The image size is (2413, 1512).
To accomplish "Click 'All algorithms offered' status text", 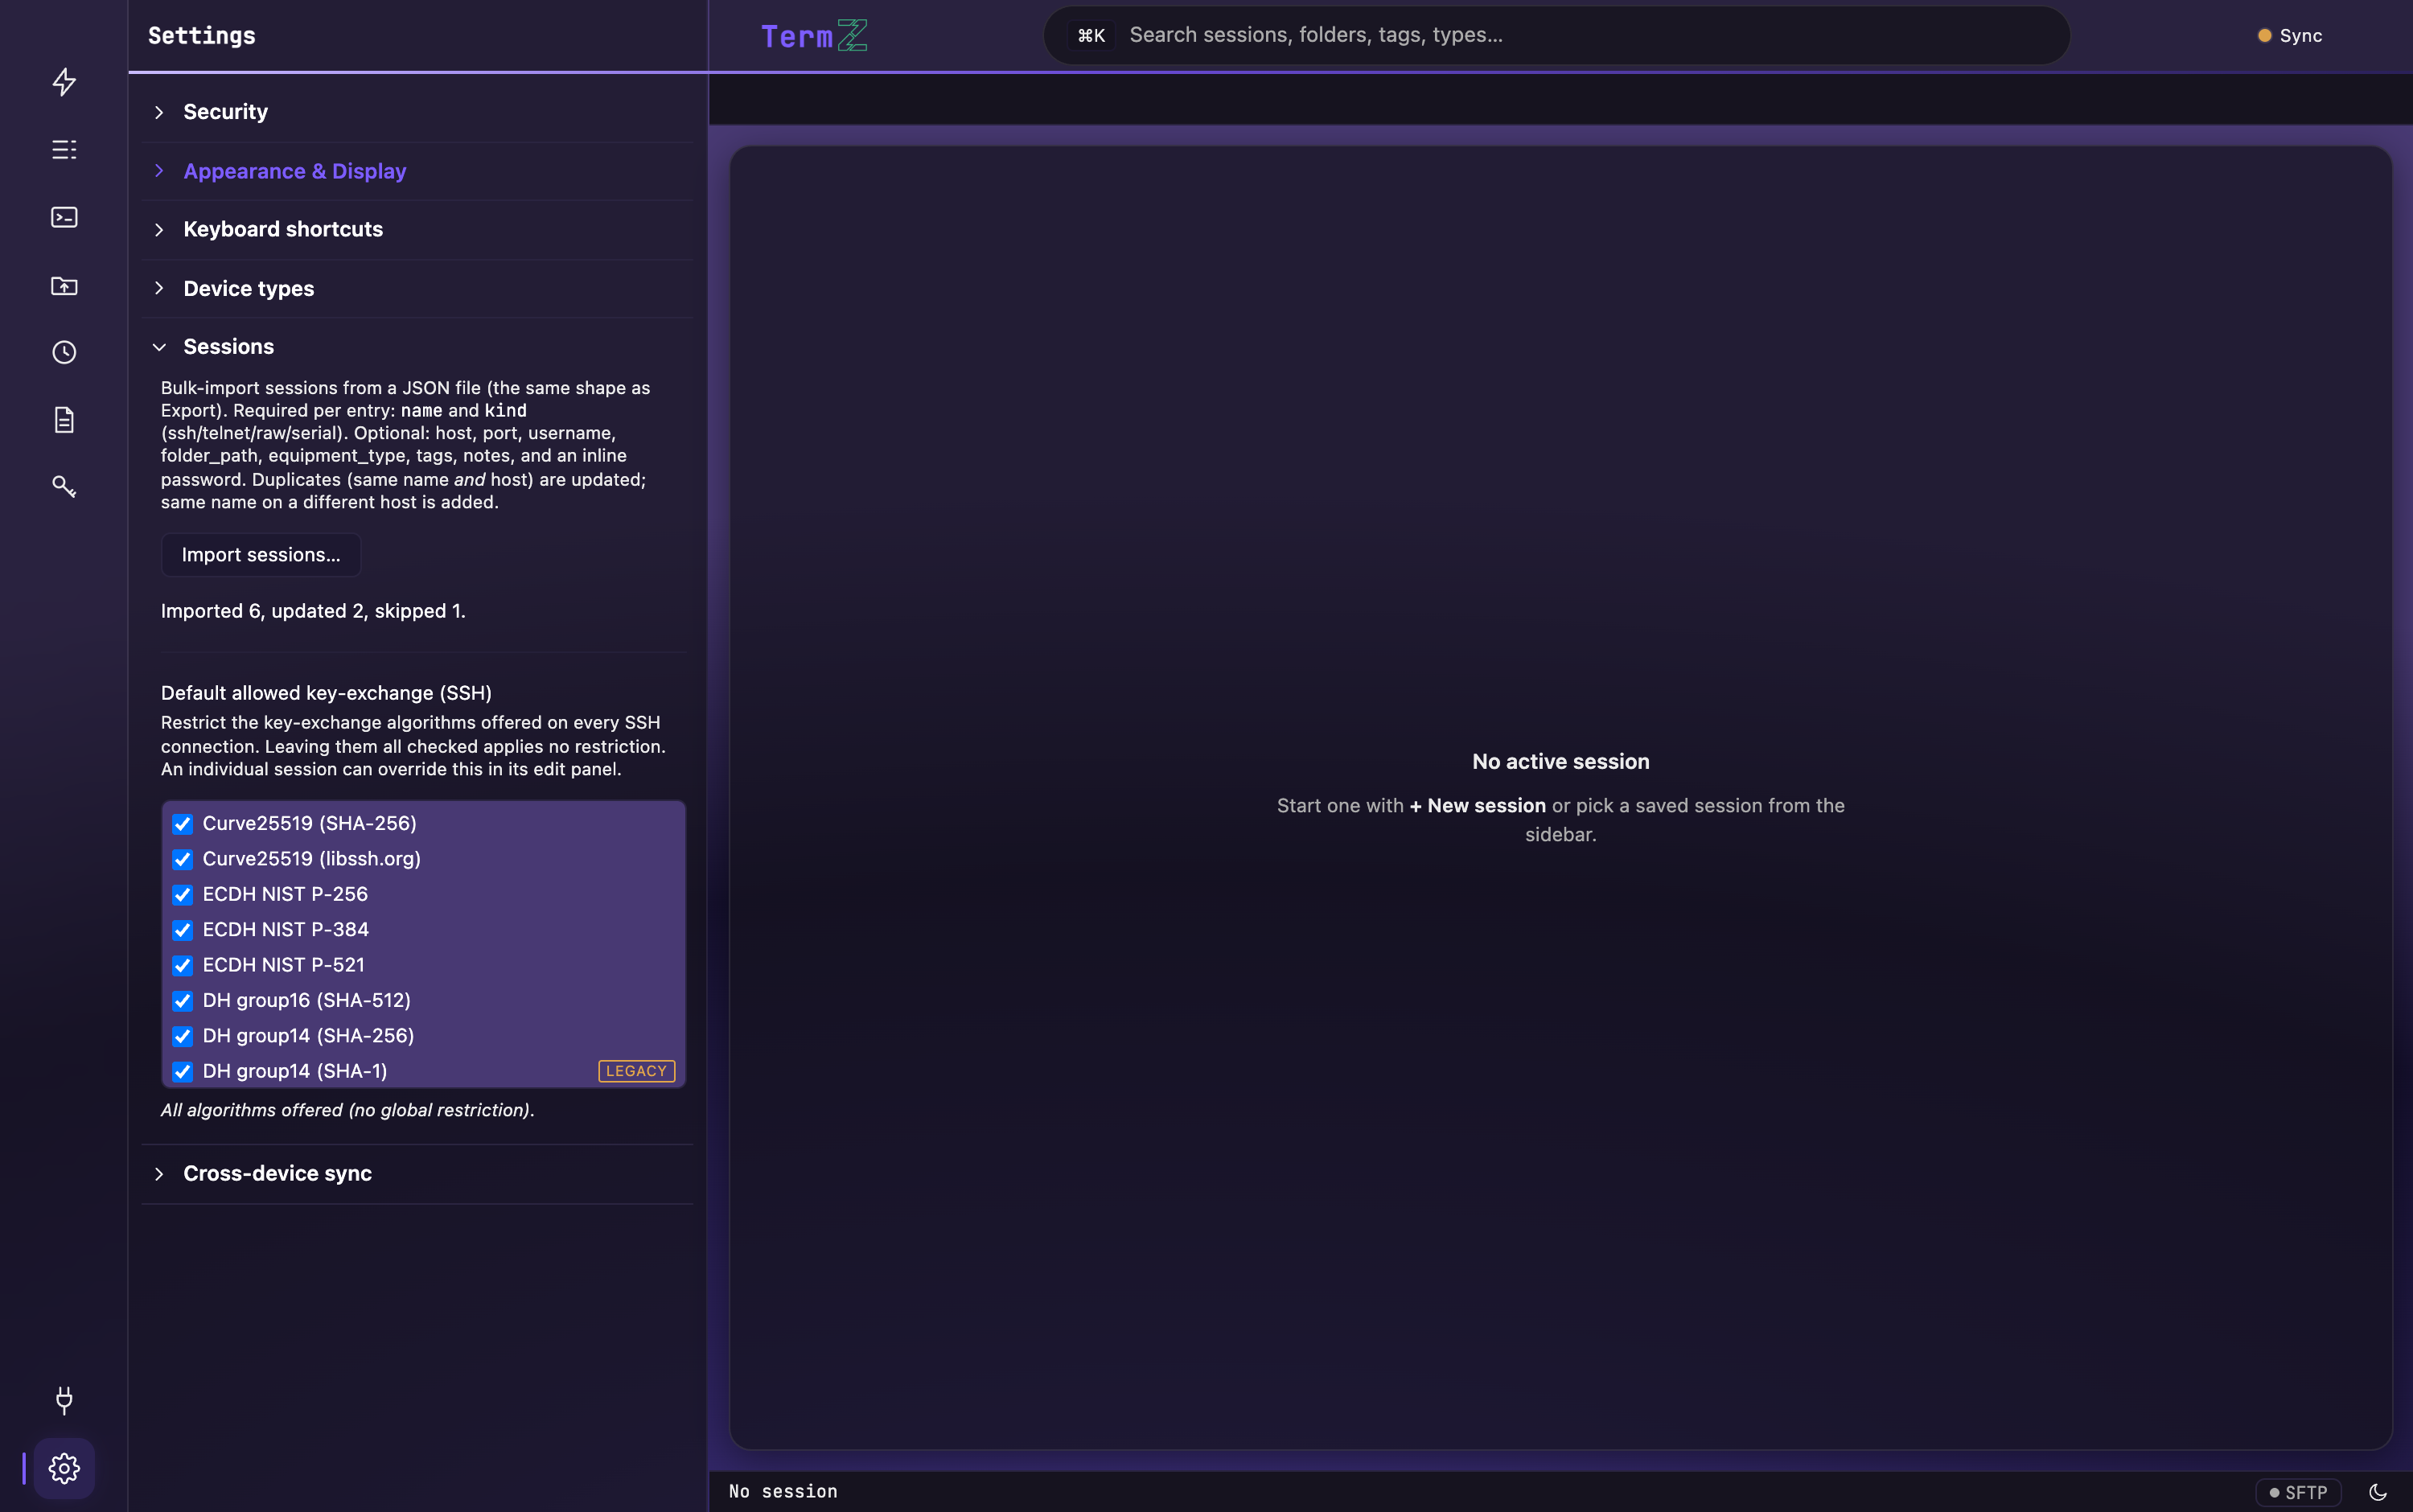I will point(347,1110).
